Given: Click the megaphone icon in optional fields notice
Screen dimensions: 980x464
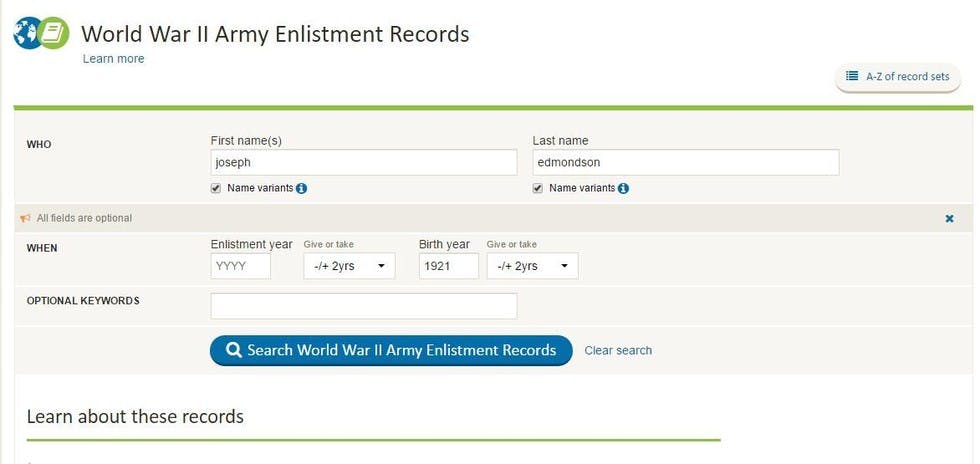Looking at the screenshot, I should coord(25,218).
